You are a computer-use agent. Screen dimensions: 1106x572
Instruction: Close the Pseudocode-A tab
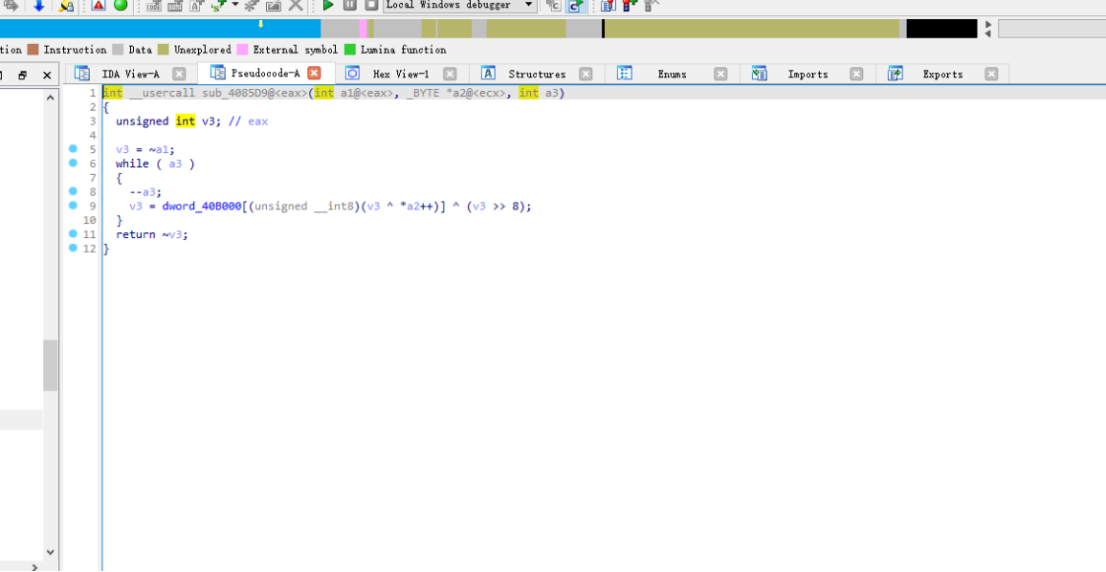pyautogui.click(x=314, y=73)
